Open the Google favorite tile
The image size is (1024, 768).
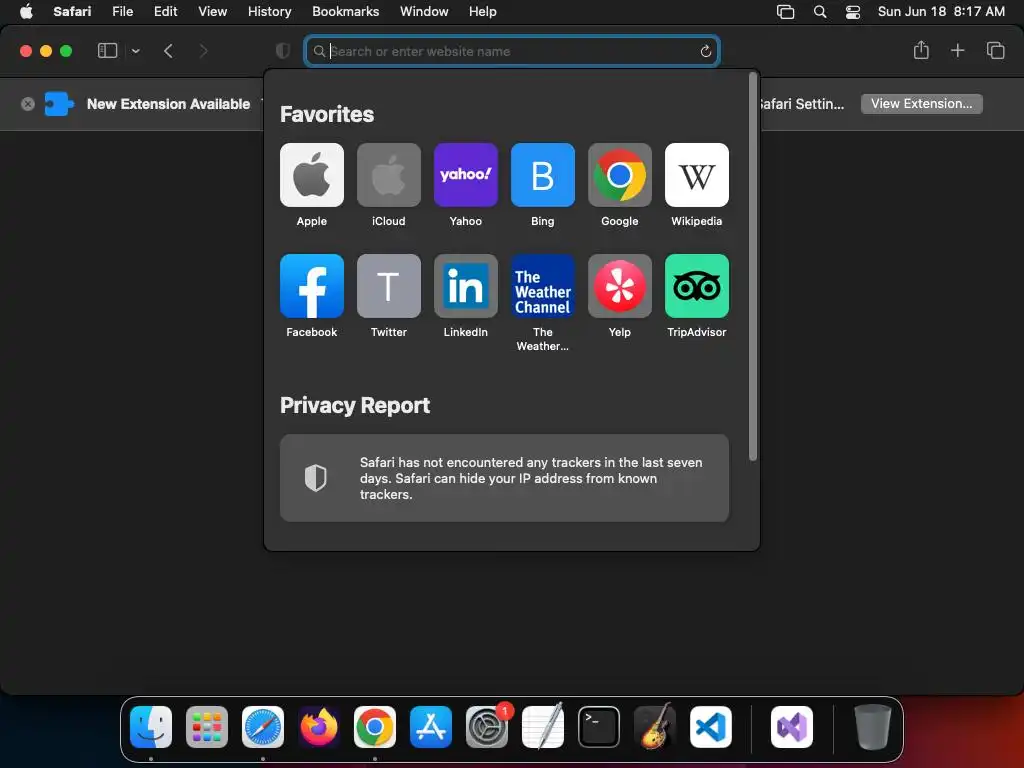tap(620, 175)
